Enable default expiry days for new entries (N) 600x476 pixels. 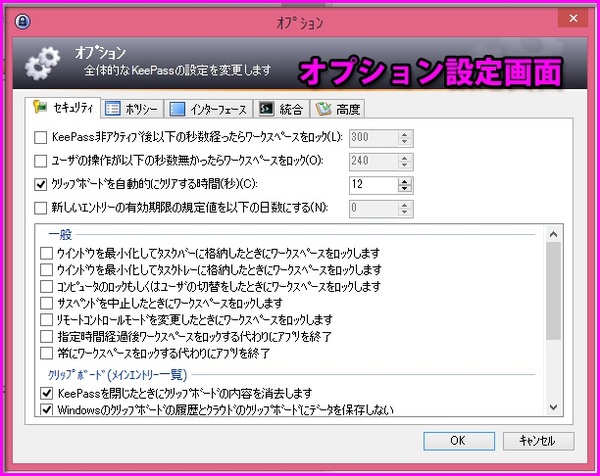coord(41,208)
